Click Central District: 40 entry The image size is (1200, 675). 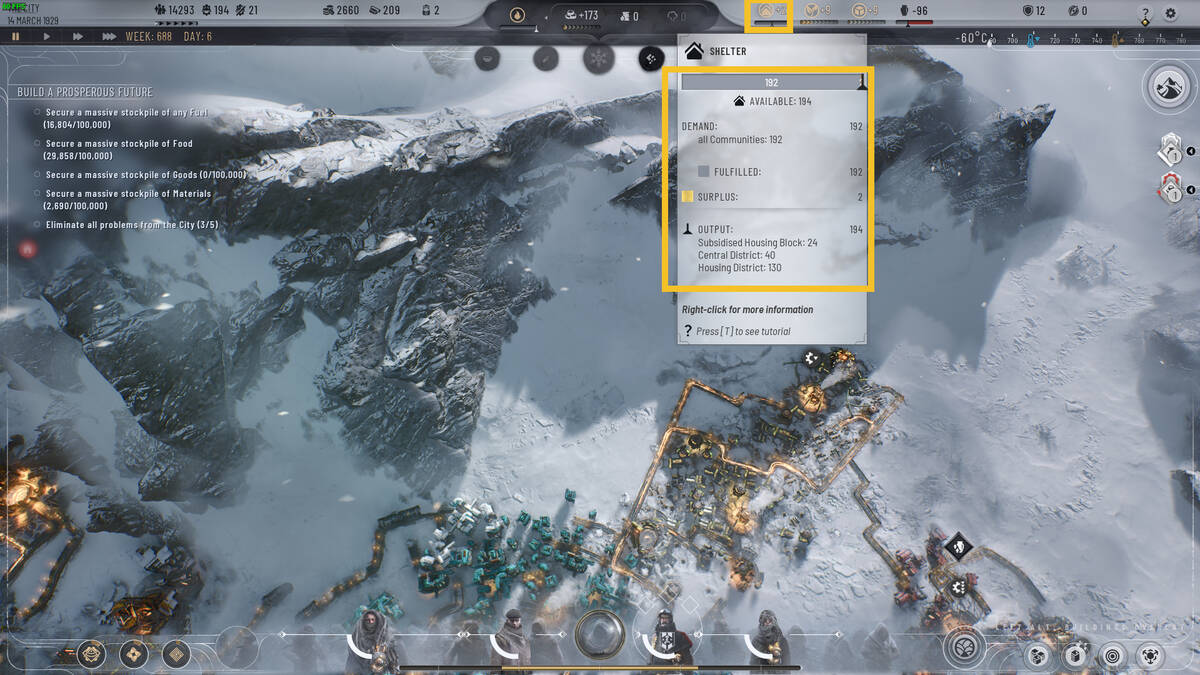(737, 256)
